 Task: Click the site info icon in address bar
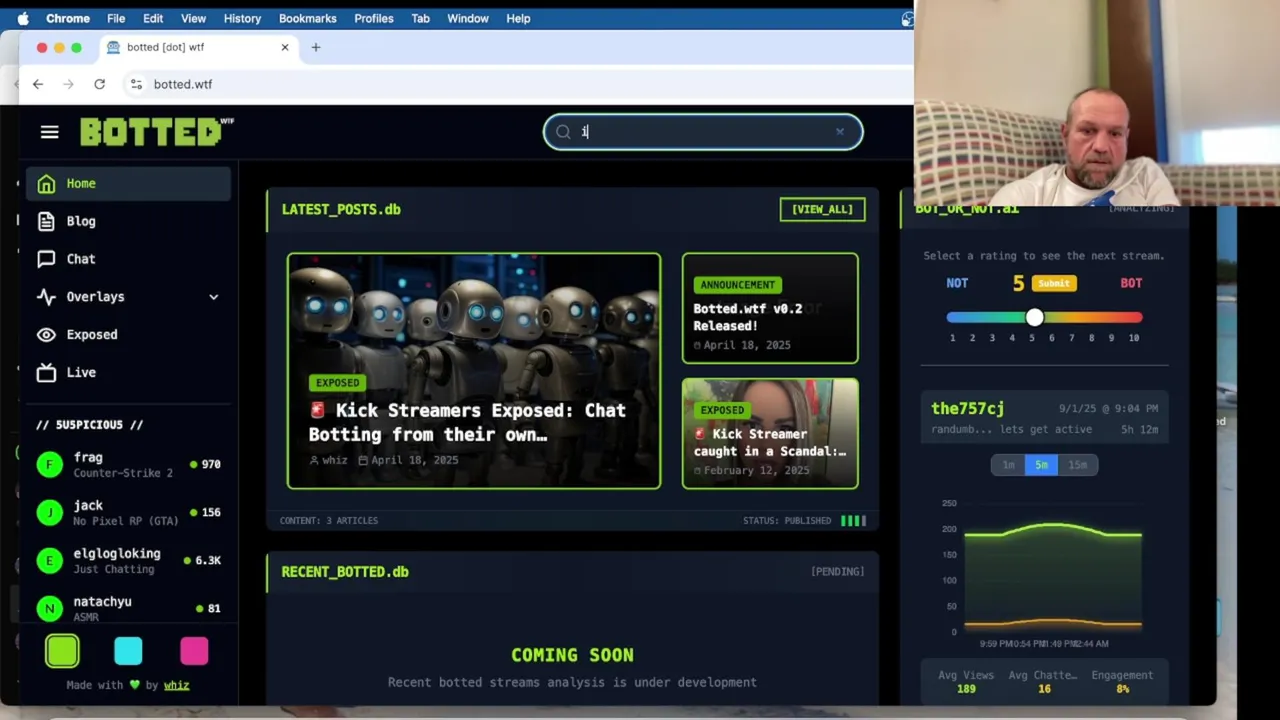136,84
